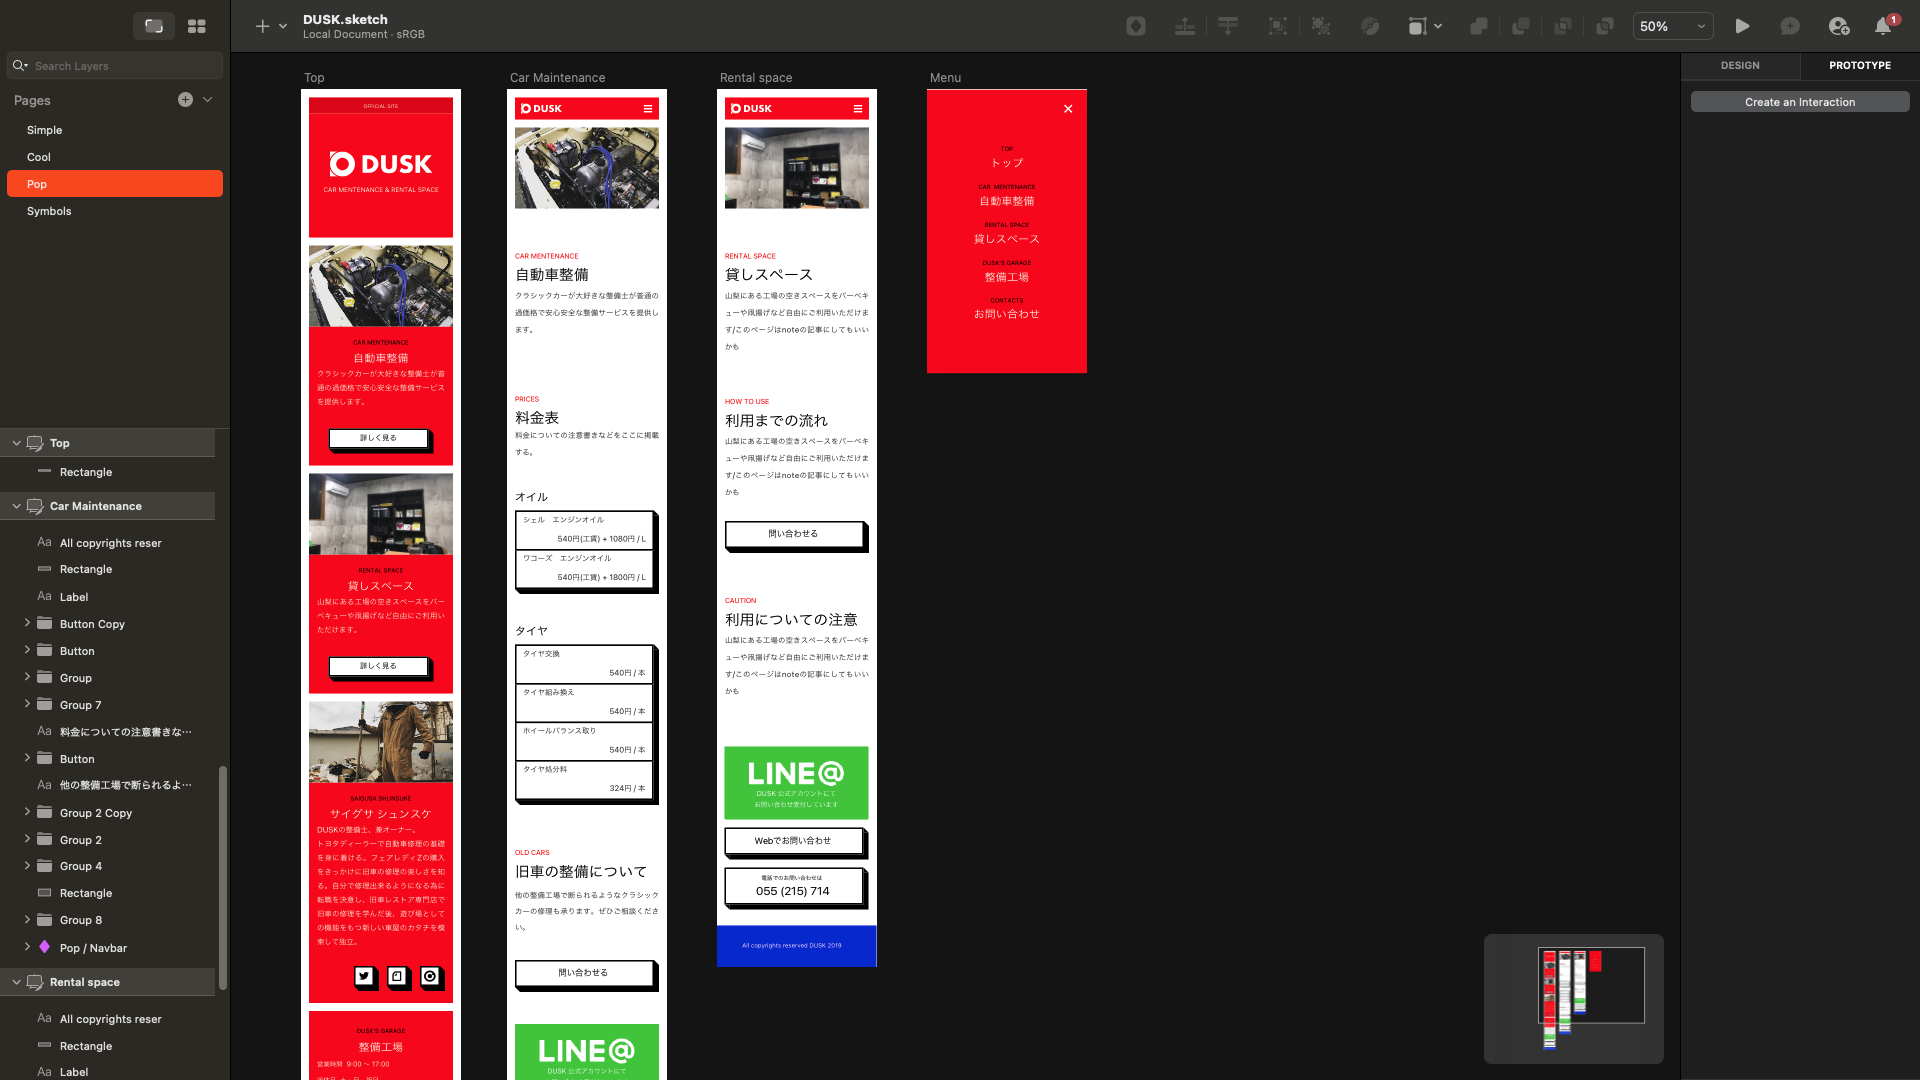This screenshot has height=1080, width=1920.
Task: Switch to components grid view
Action: (x=197, y=27)
